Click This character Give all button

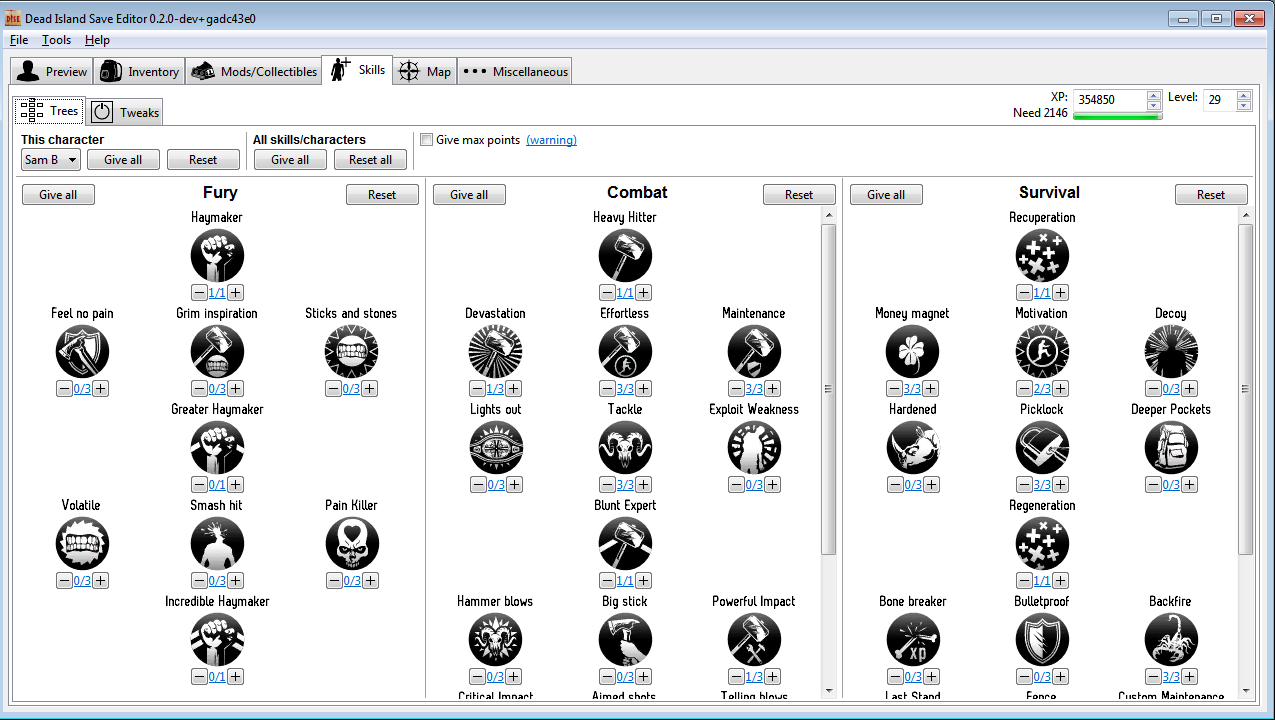(123, 160)
